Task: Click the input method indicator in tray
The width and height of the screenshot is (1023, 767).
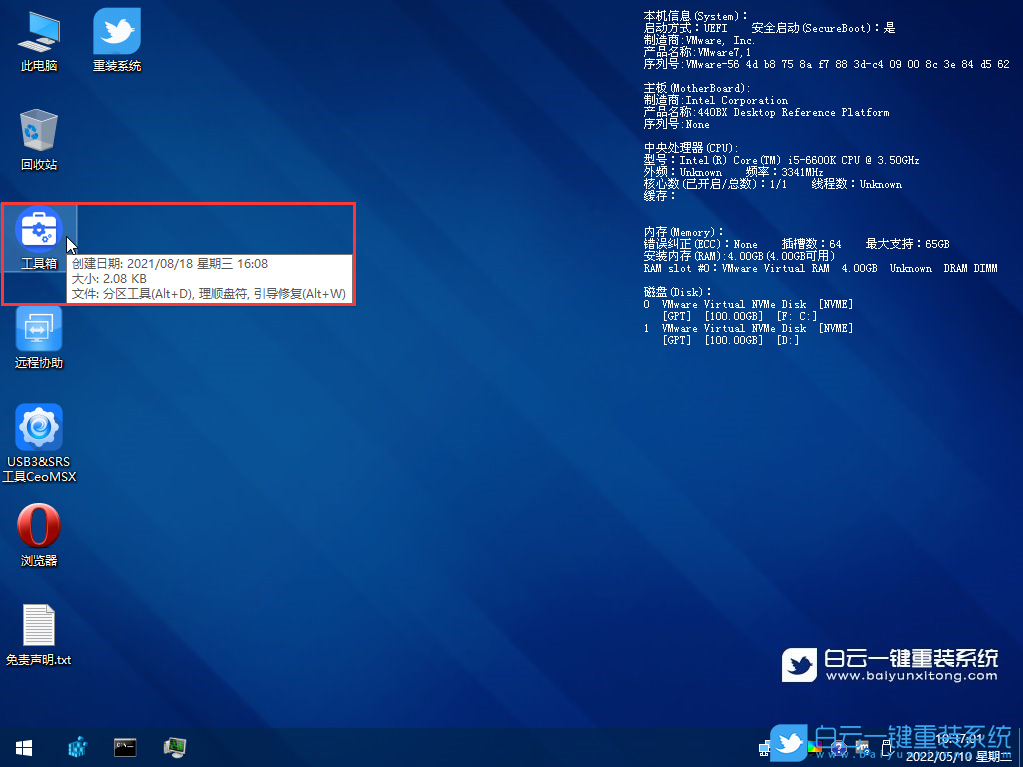Action: click(x=862, y=745)
